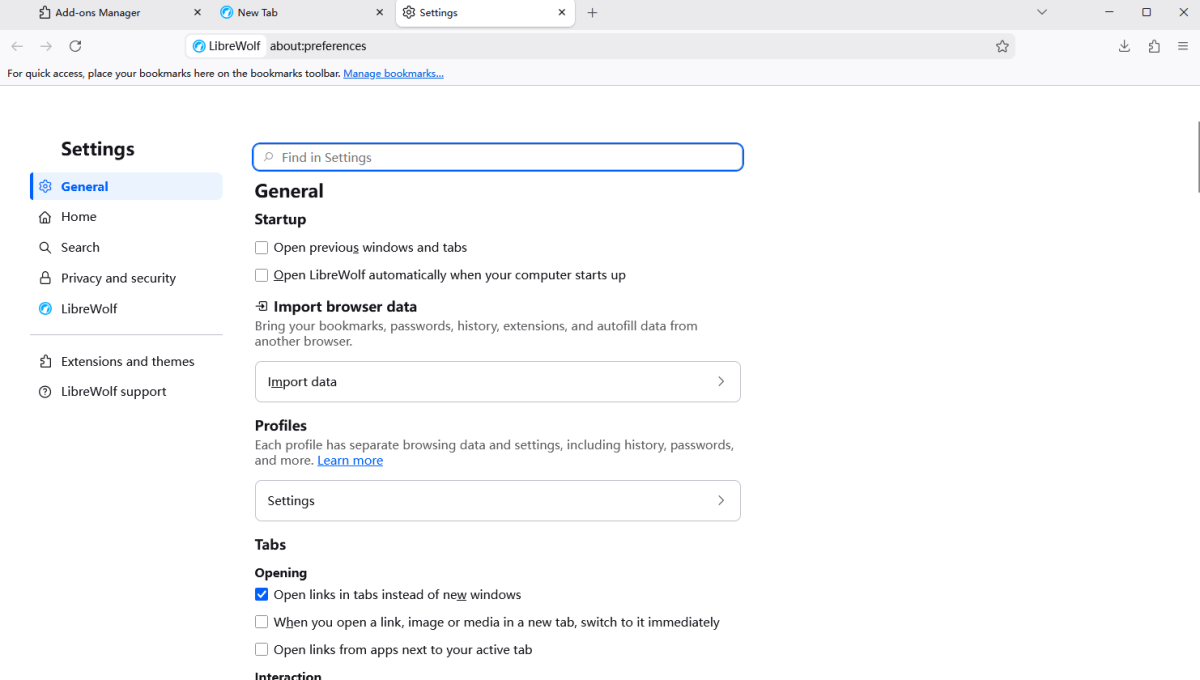Open the Downloads panel
This screenshot has width=1200, height=680.
(1124, 46)
